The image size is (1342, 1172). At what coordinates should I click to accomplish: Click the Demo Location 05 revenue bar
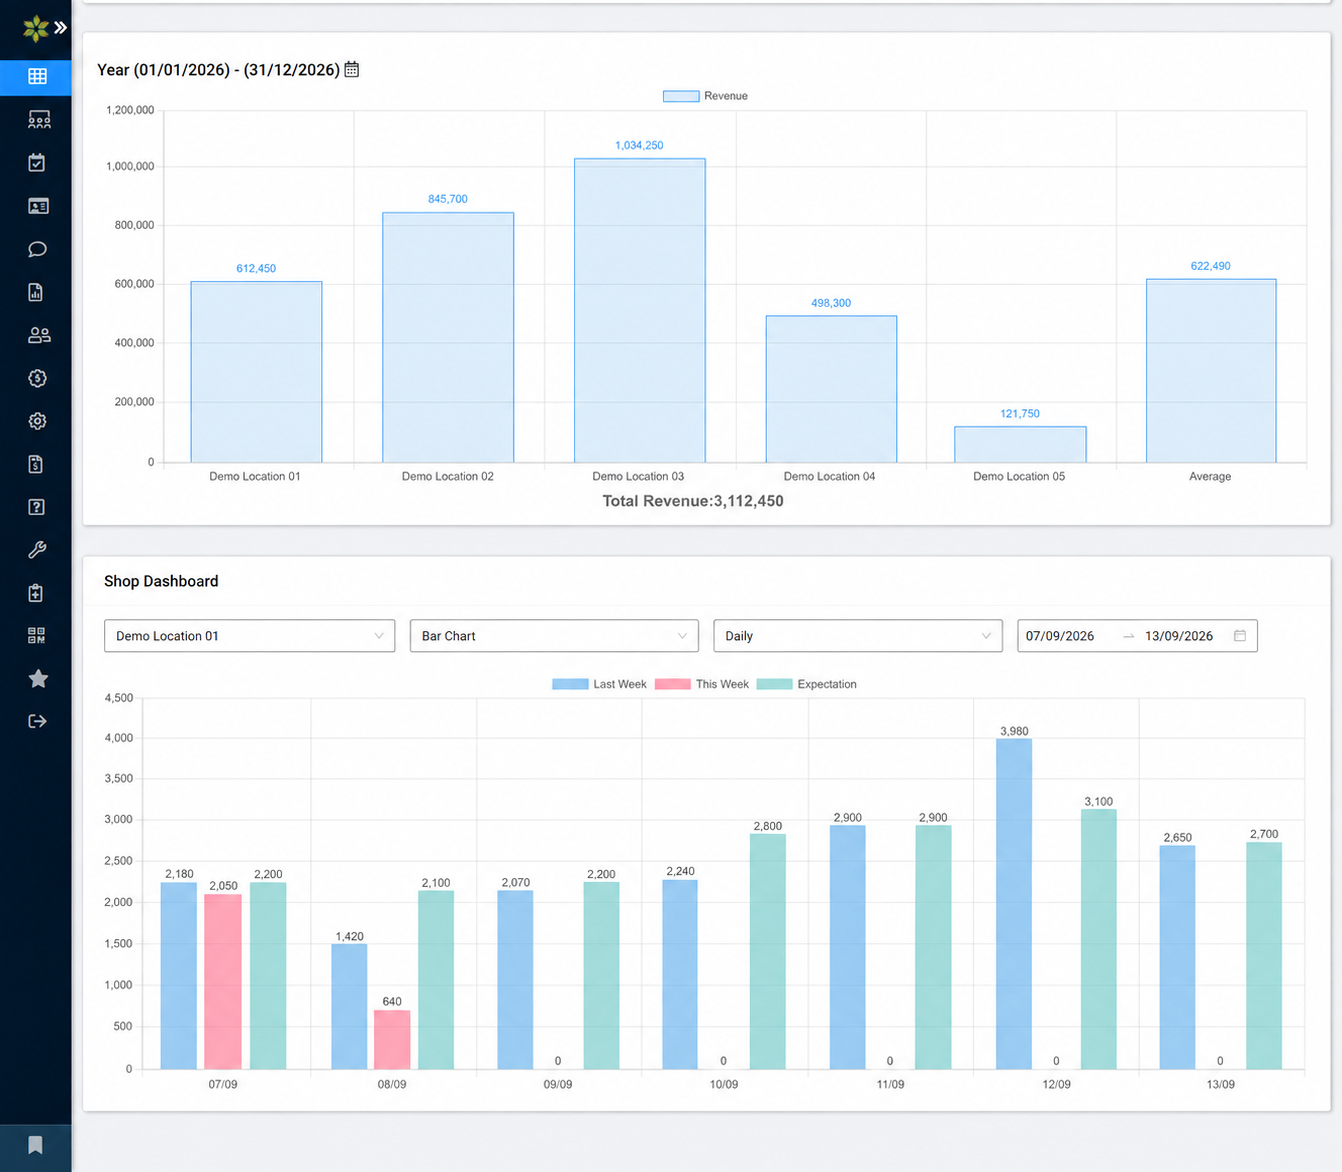[x=1020, y=444]
